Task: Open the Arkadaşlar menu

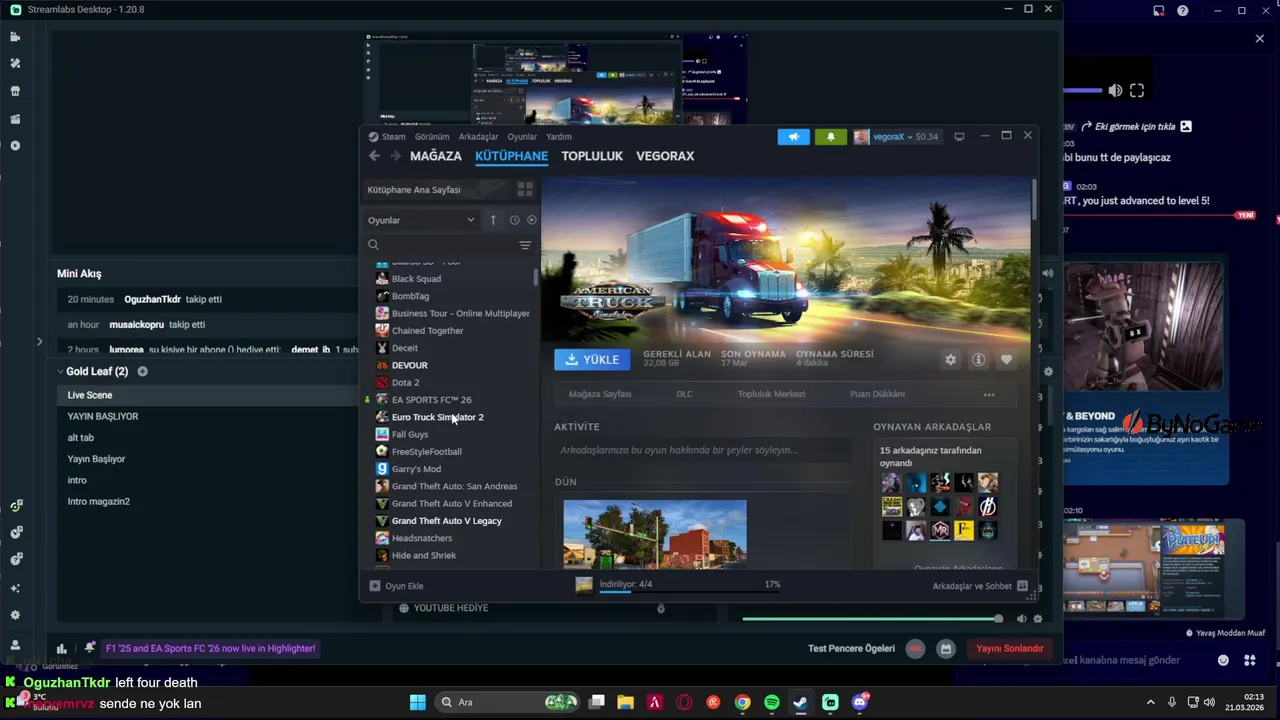Action: point(478,137)
